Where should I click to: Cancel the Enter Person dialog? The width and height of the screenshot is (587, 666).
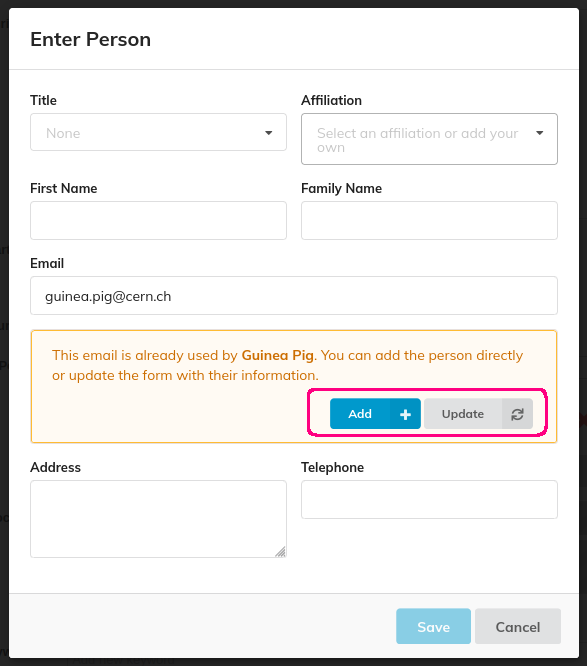518,626
